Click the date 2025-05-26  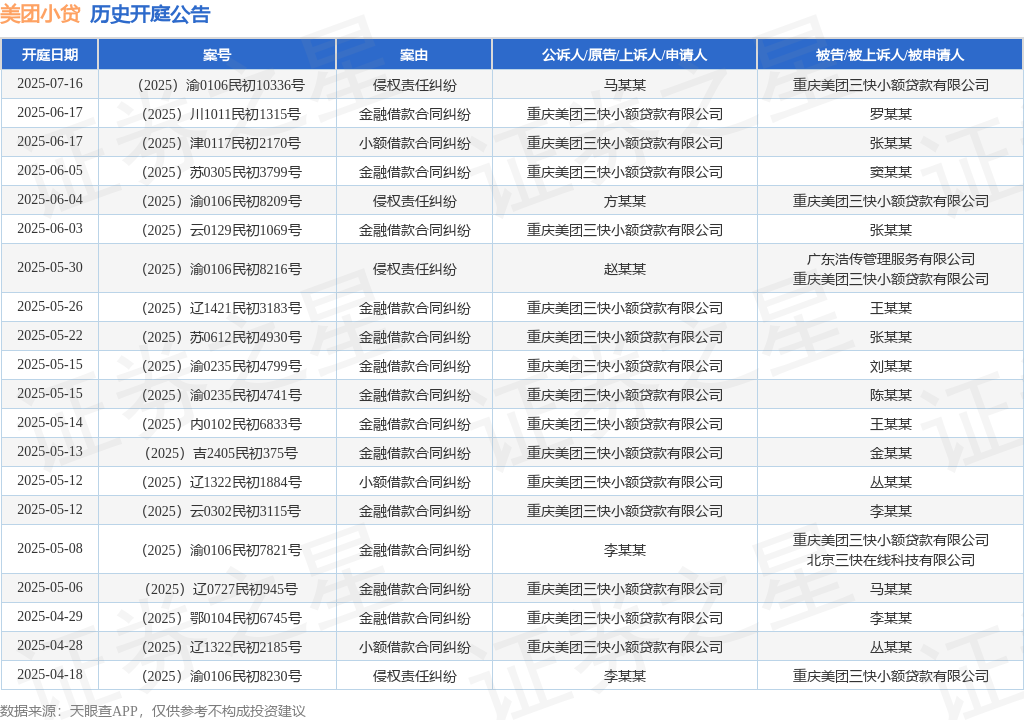[50, 306]
